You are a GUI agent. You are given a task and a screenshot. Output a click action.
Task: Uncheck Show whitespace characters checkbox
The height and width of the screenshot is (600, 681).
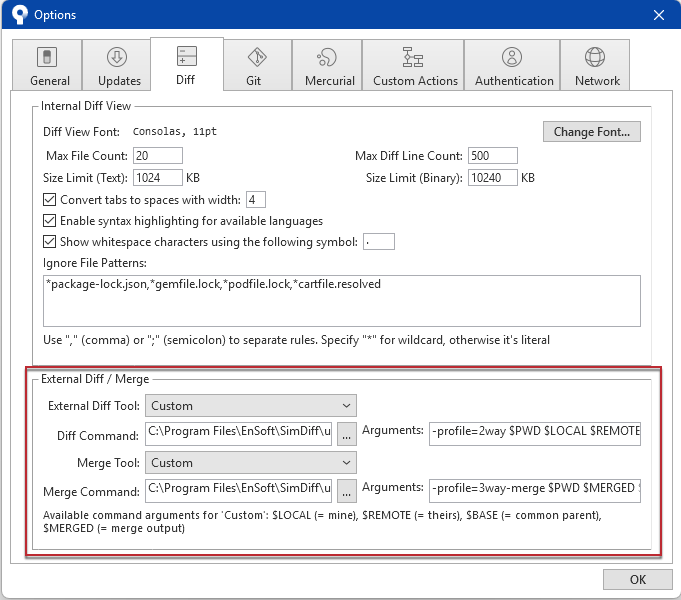click(x=50, y=242)
